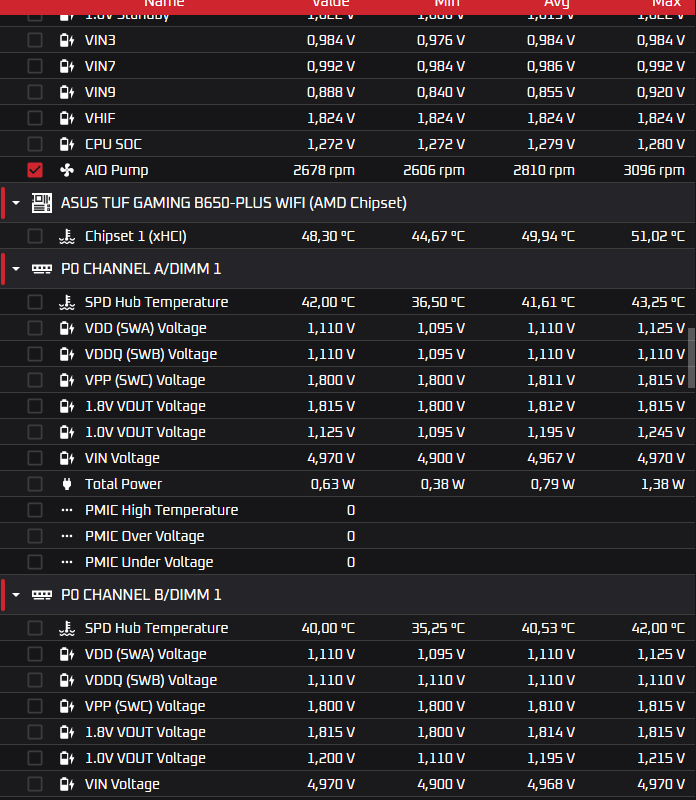
Task: Uncheck the AIO Pump checkbox
Action: (x=35, y=170)
